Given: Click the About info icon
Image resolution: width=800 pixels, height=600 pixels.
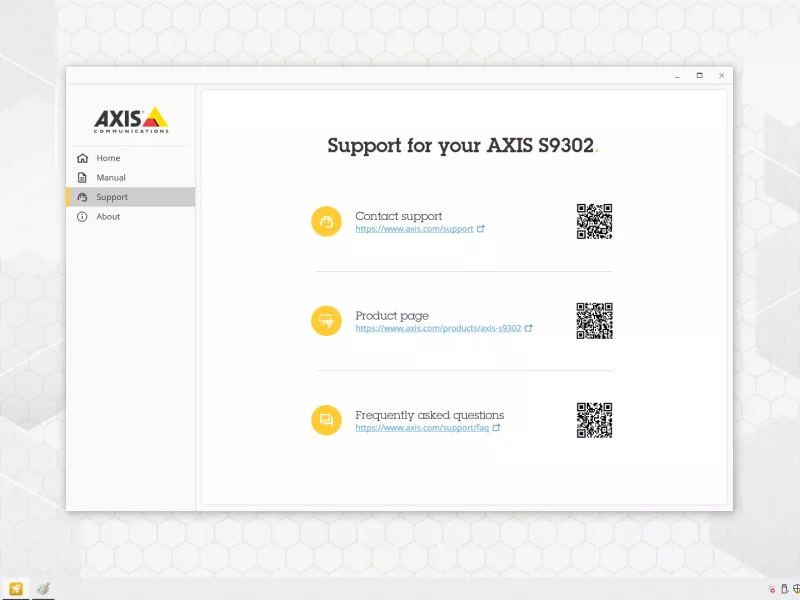Looking at the screenshot, I should pos(82,216).
